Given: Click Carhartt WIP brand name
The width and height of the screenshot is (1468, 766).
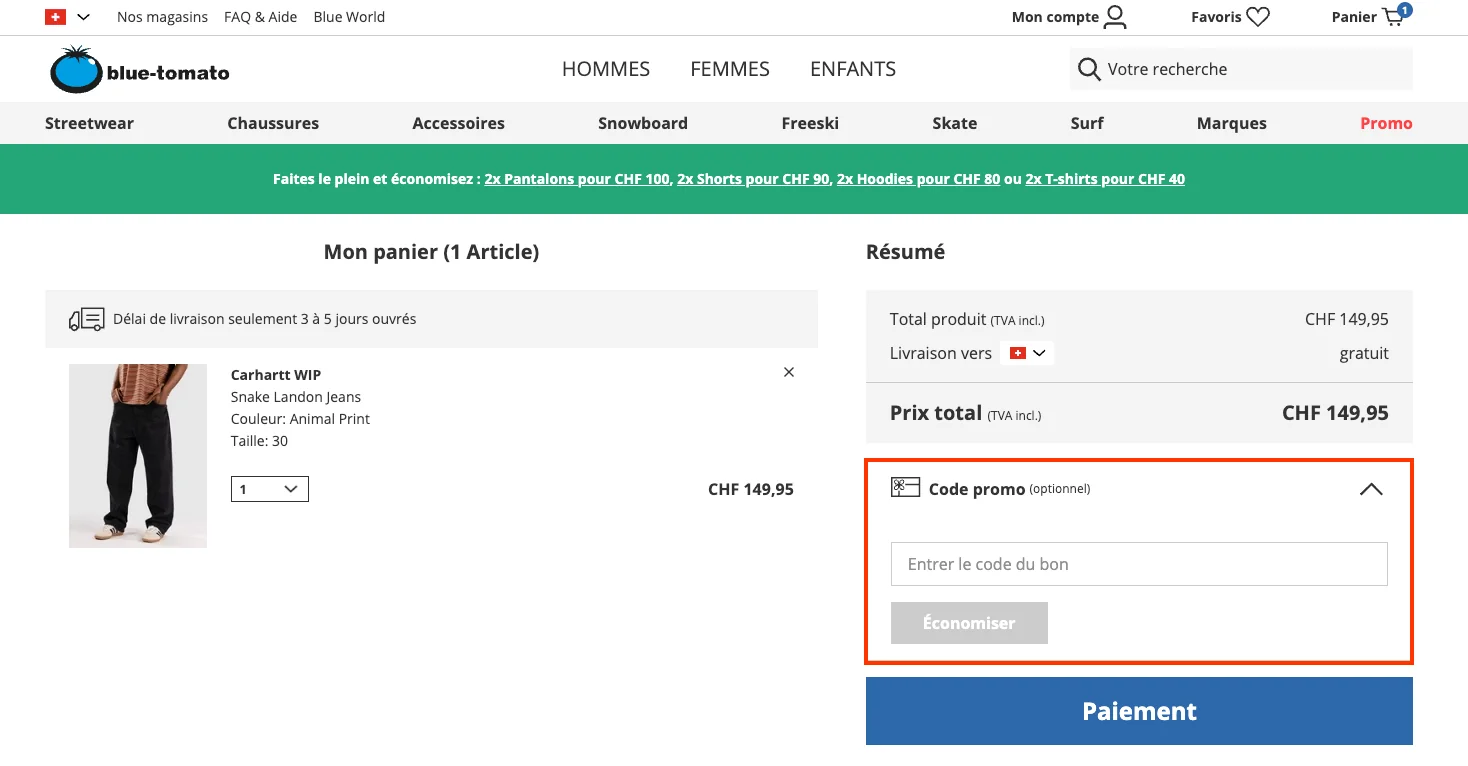Looking at the screenshot, I should (x=276, y=375).
